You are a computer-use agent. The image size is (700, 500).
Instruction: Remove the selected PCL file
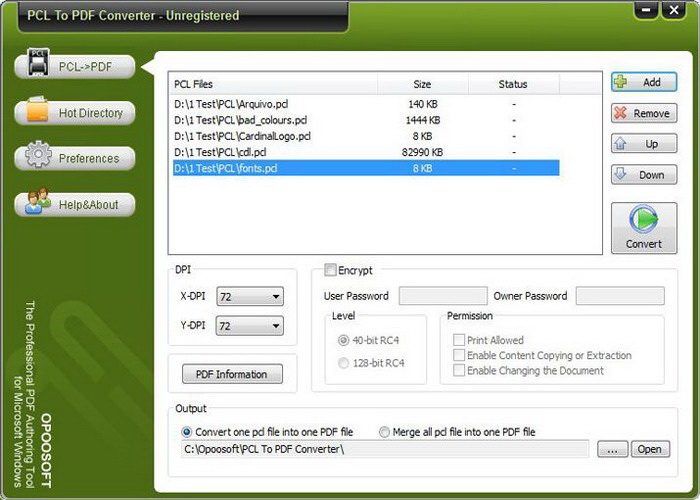point(644,113)
